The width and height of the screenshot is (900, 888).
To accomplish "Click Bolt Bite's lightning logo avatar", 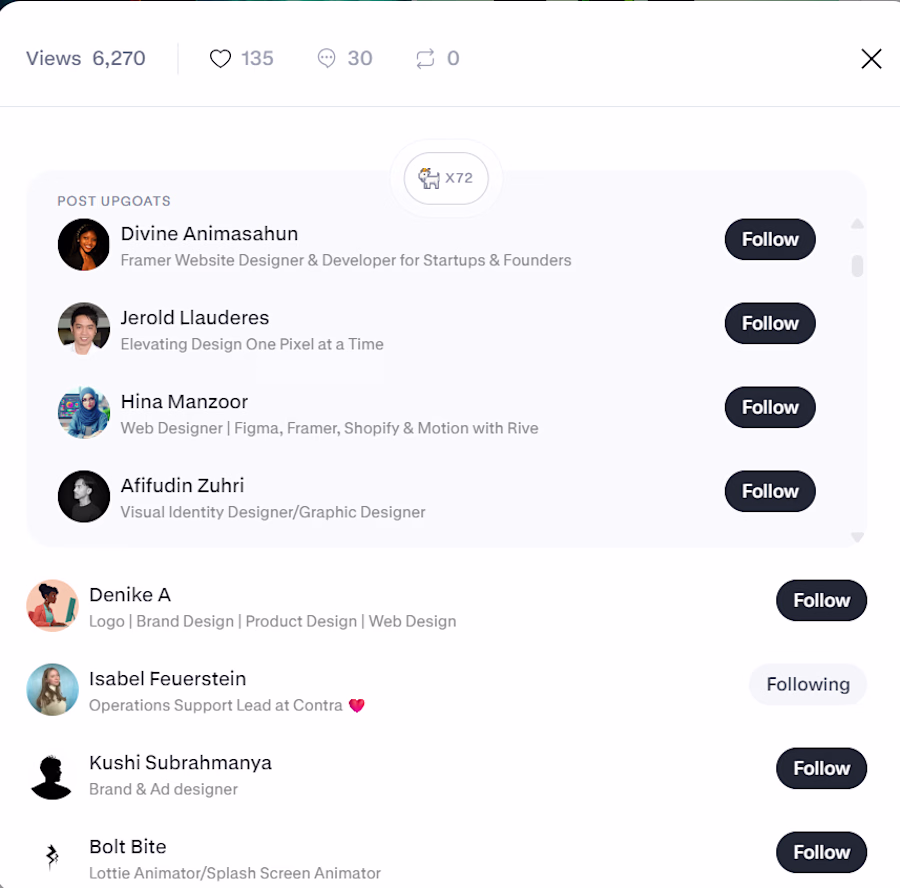I will [x=52, y=857].
